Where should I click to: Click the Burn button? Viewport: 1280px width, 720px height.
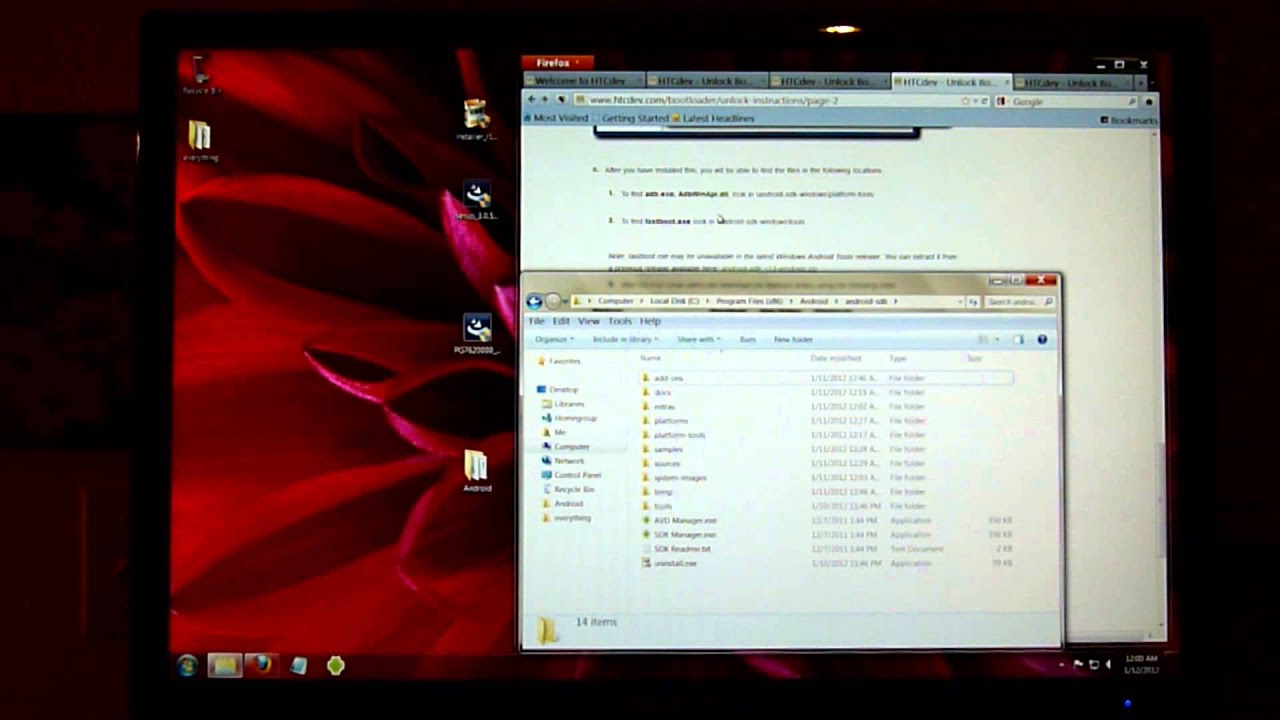(x=747, y=340)
